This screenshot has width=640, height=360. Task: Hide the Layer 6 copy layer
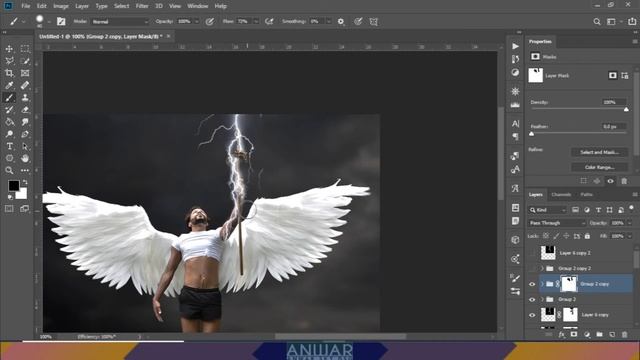coord(532,315)
